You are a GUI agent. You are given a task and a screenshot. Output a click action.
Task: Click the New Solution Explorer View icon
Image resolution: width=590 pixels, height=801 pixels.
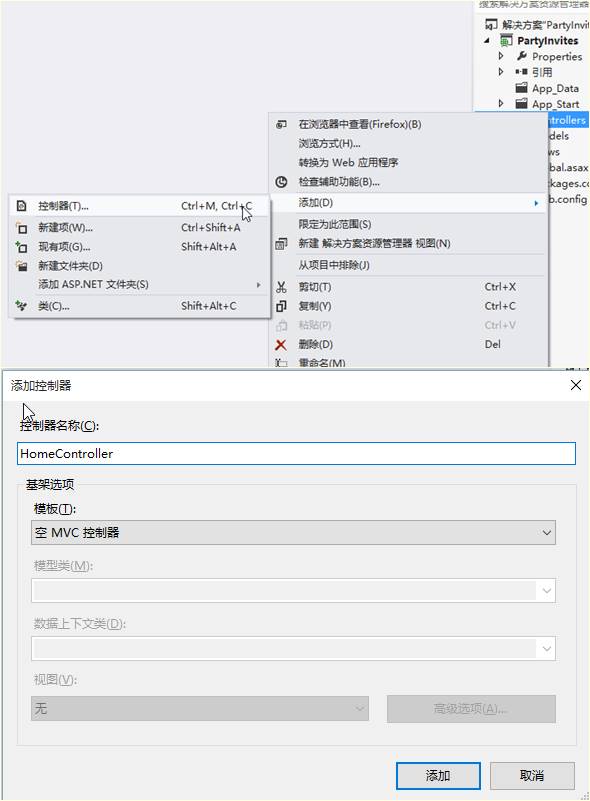click(x=281, y=244)
